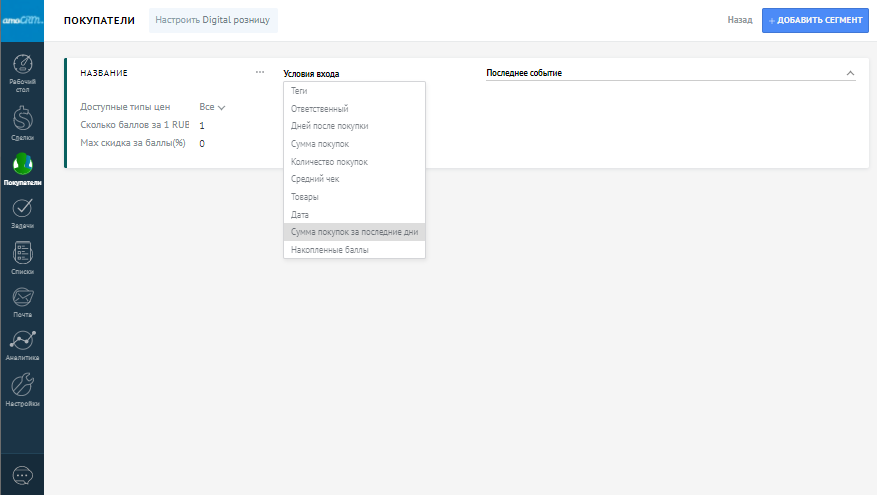Pick Накопленные баллы in the dropdown list
Viewport: 877px width, 495px height.
click(x=329, y=250)
